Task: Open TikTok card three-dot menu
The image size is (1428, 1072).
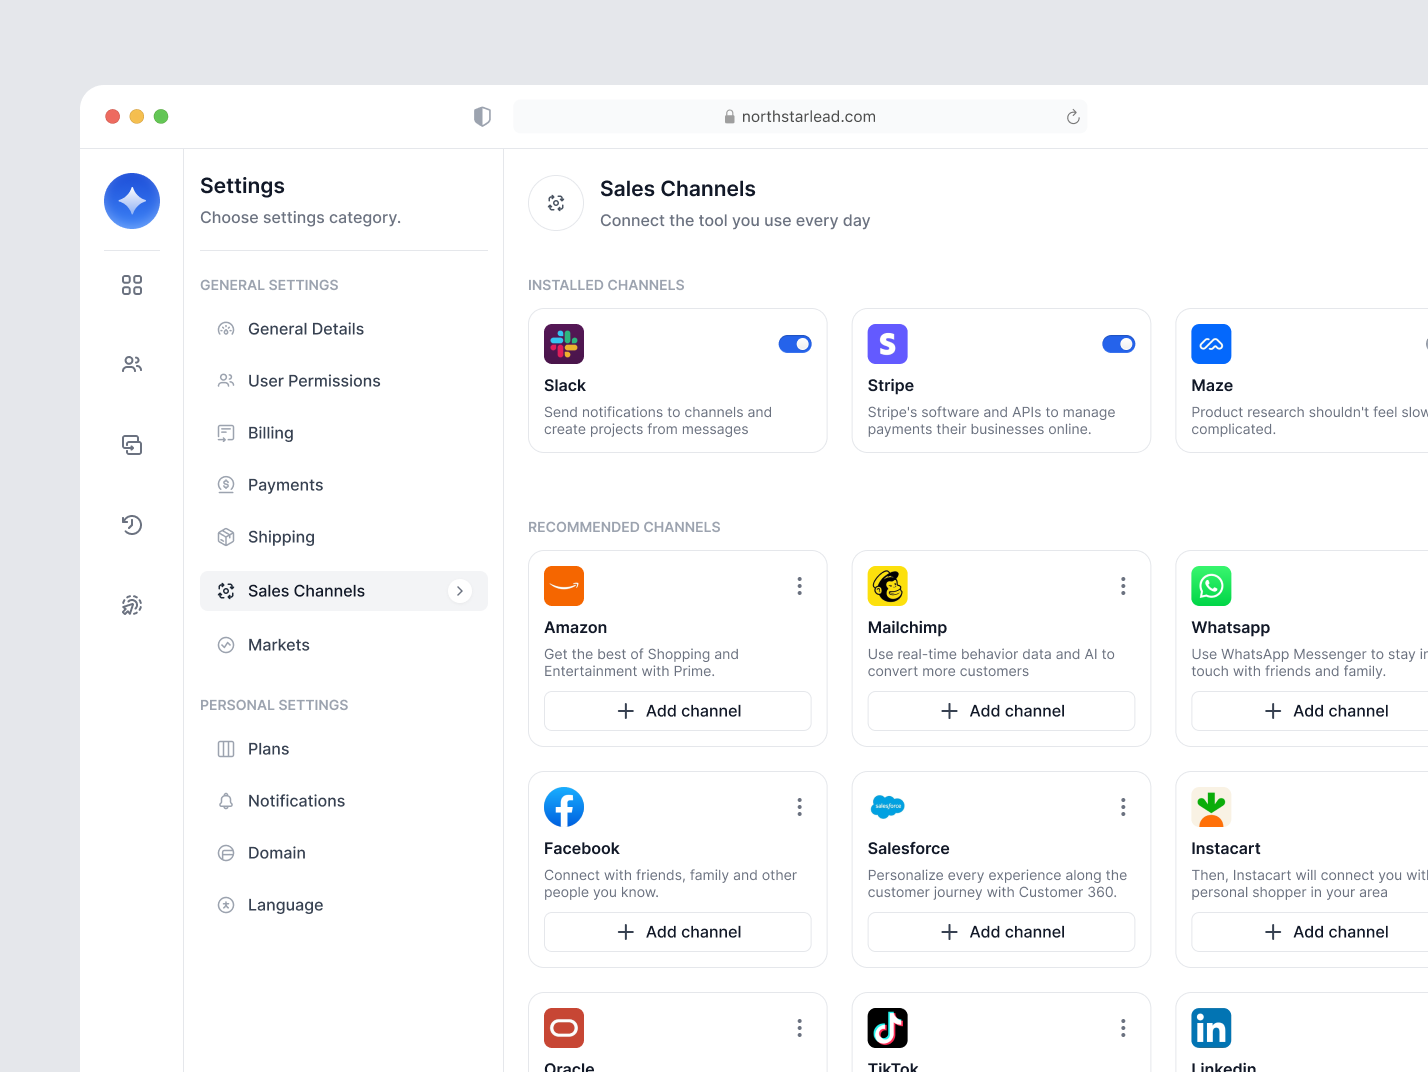Action: pos(1123,1028)
